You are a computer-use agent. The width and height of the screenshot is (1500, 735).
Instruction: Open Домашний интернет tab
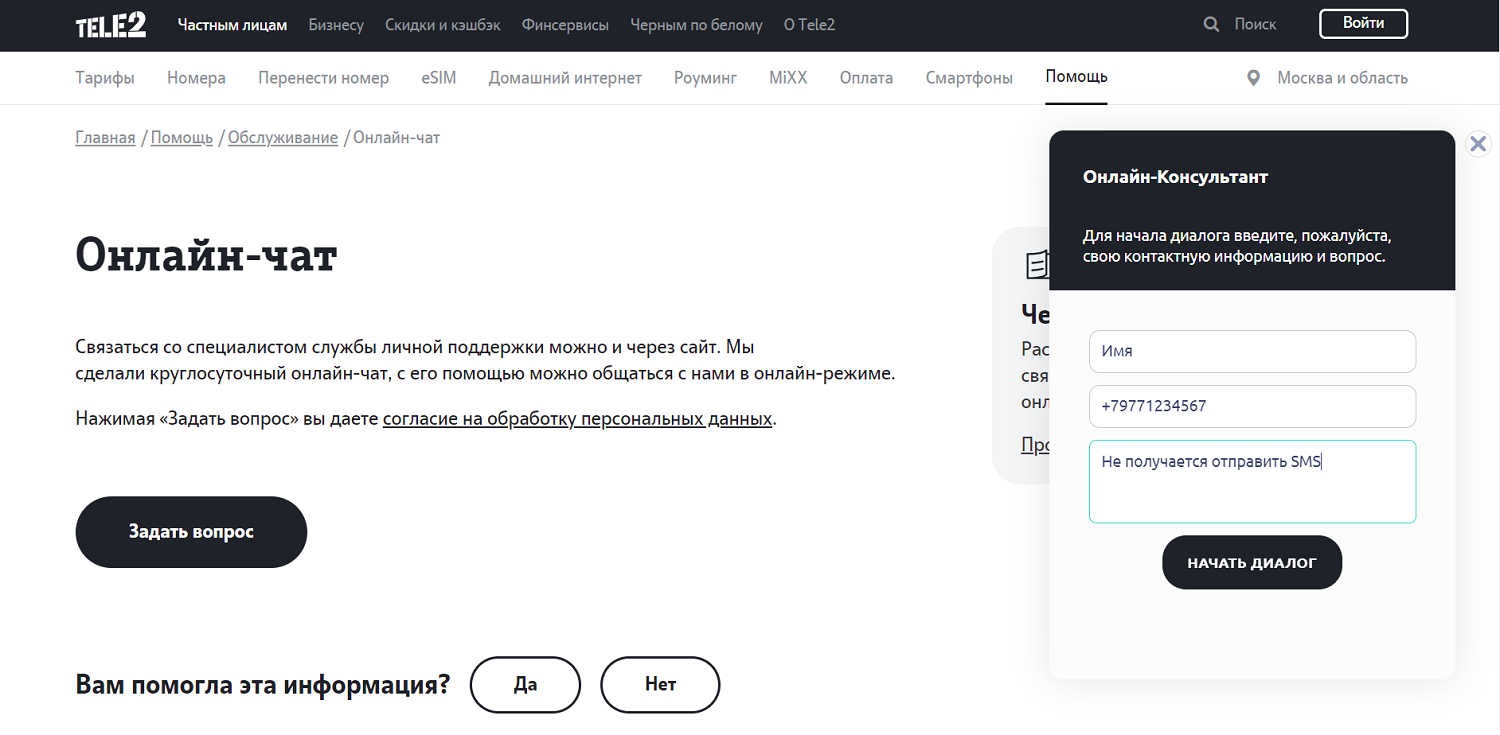565,77
